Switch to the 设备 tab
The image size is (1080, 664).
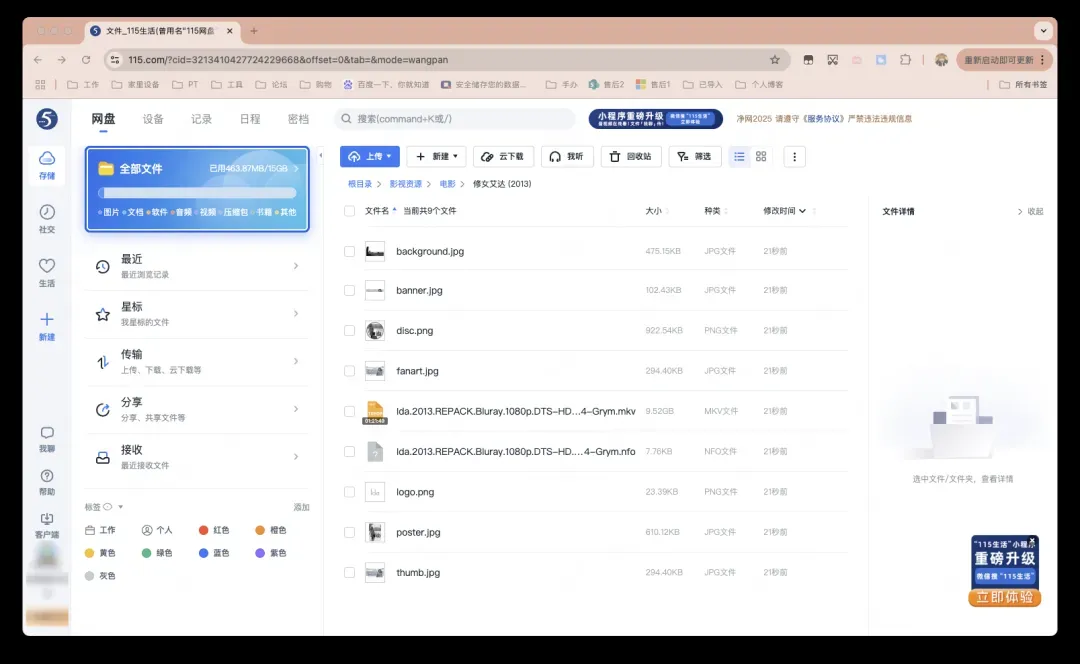pos(153,119)
